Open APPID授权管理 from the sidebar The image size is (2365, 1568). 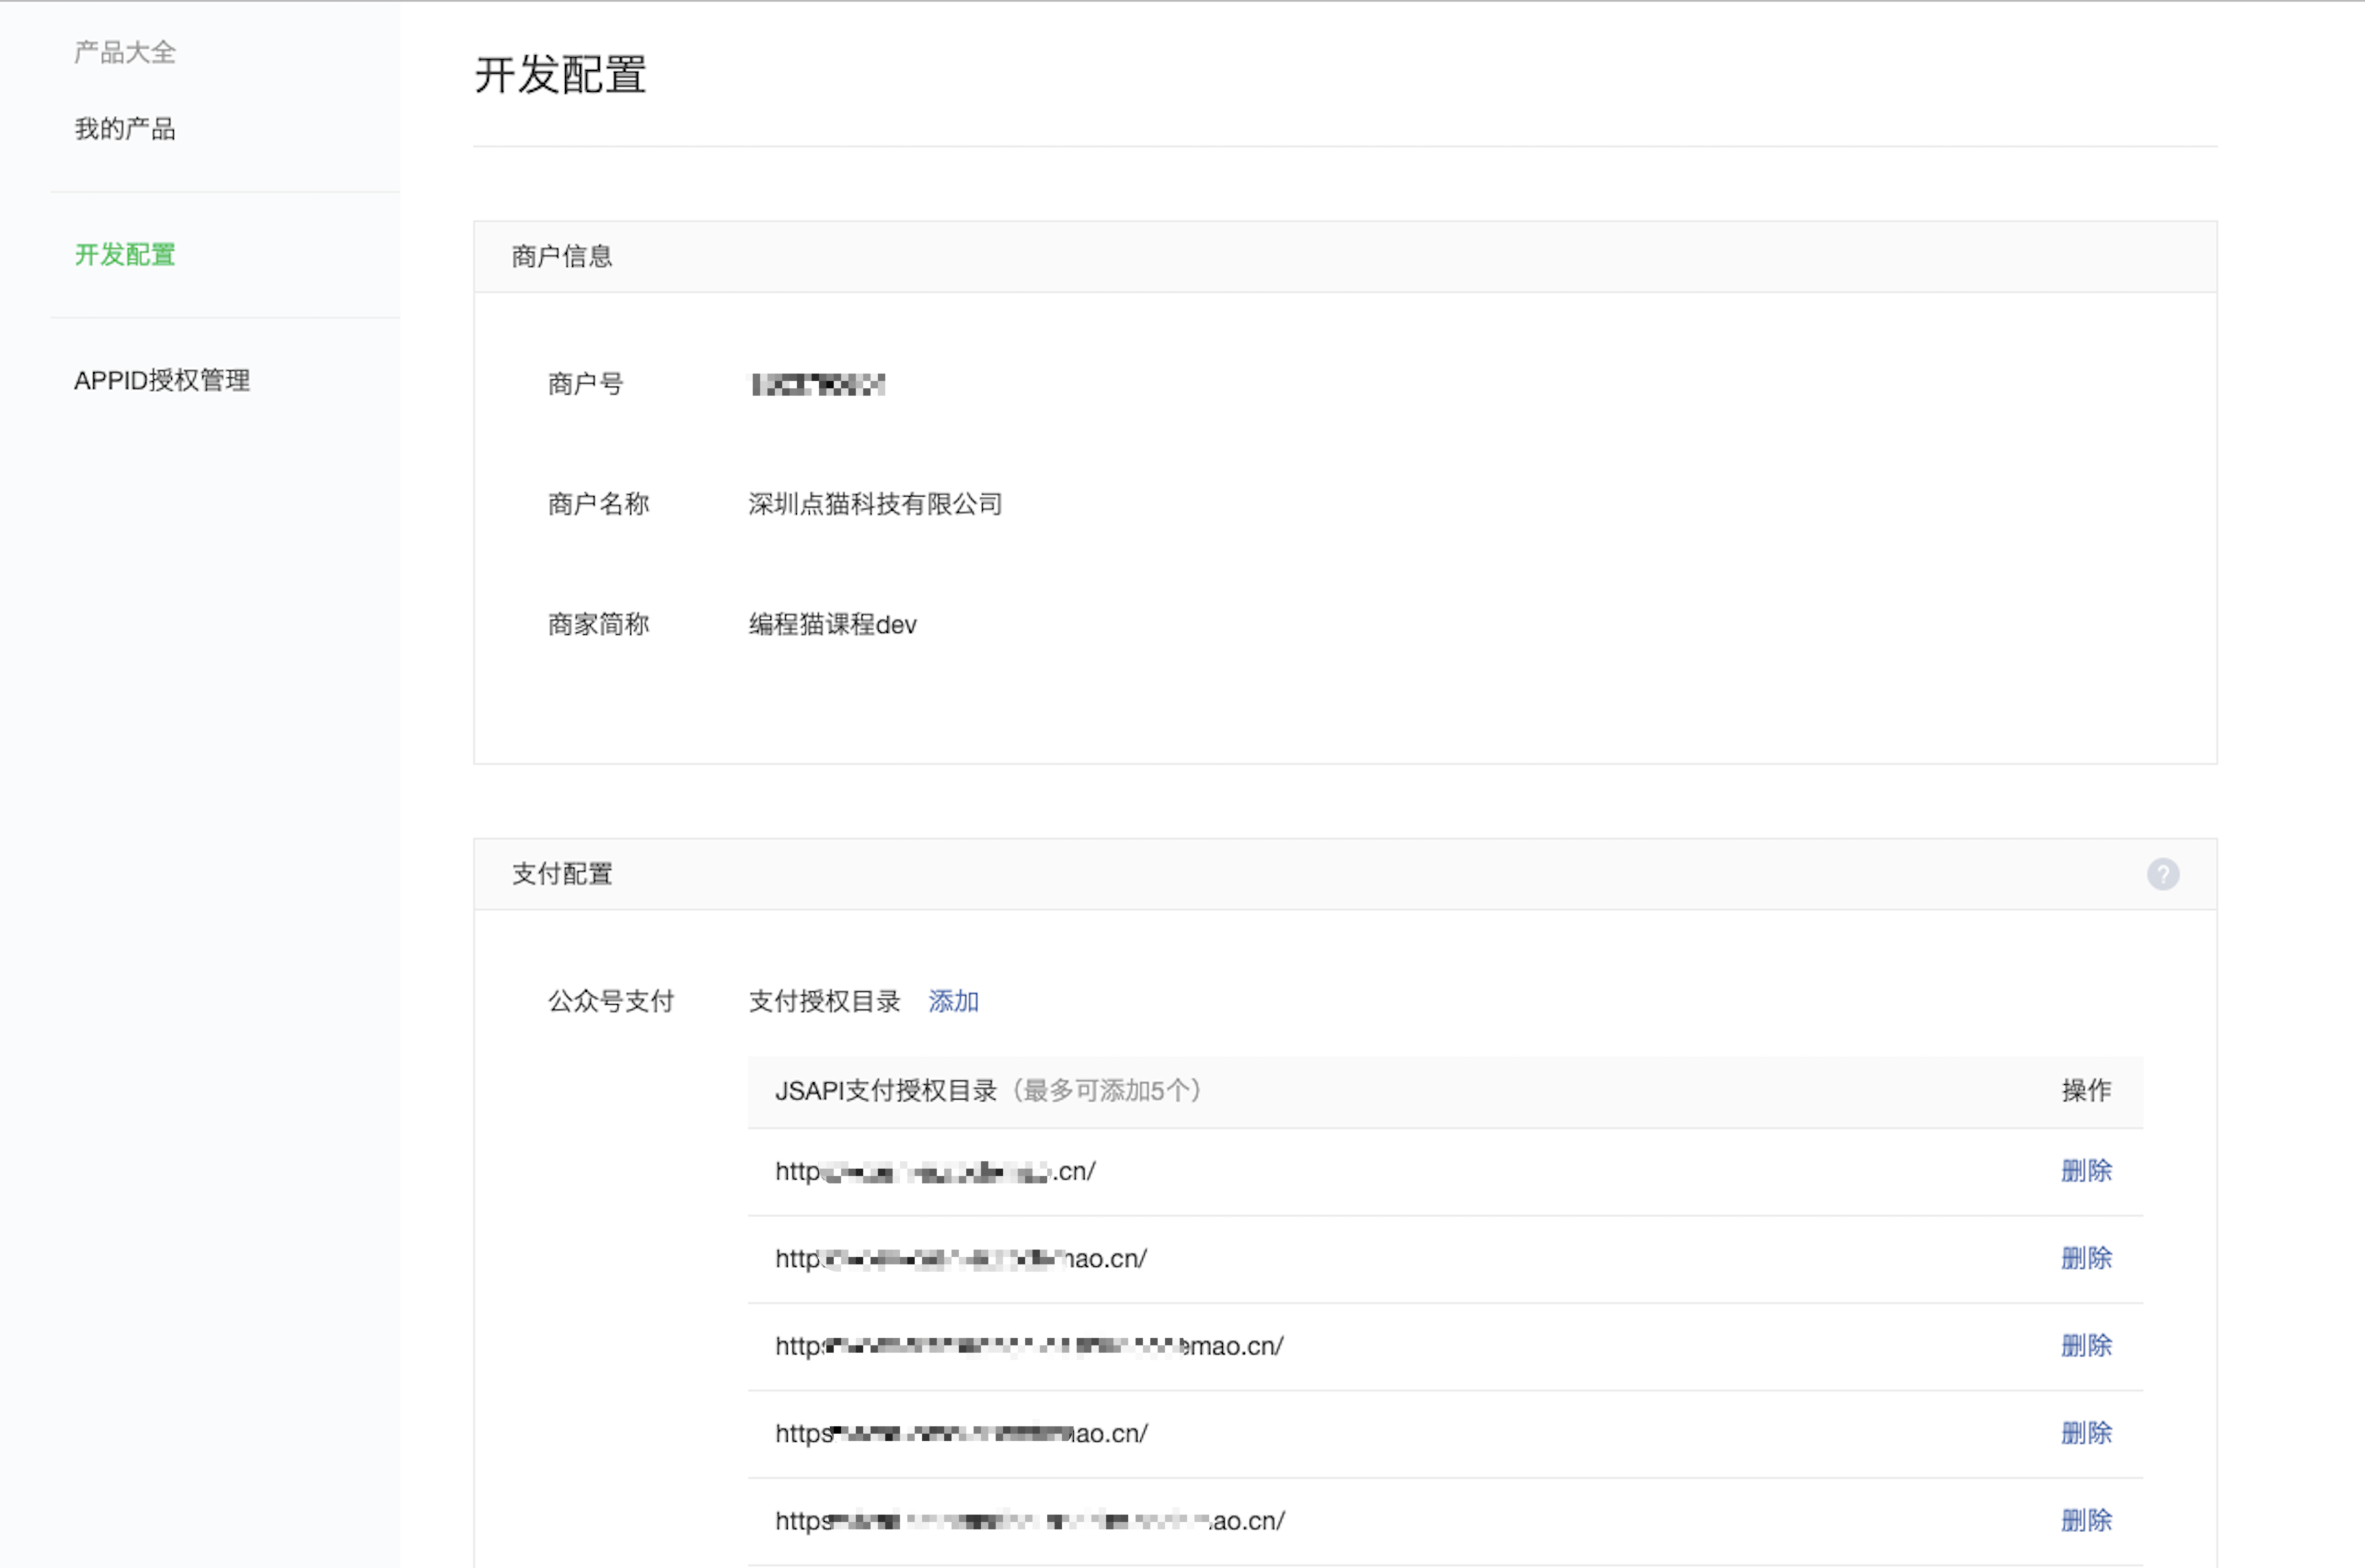(x=162, y=380)
